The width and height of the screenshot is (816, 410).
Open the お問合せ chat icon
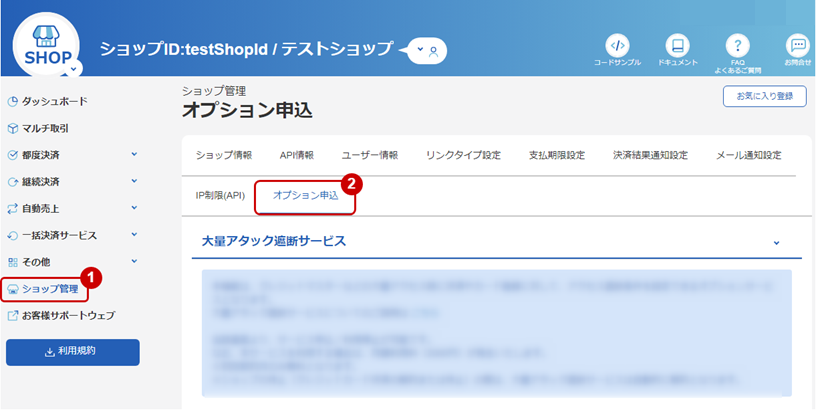[x=798, y=46]
